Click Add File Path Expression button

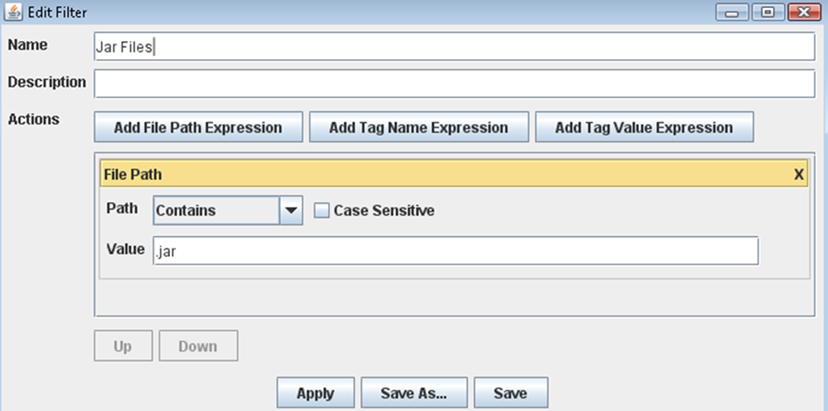click(198, 127)
